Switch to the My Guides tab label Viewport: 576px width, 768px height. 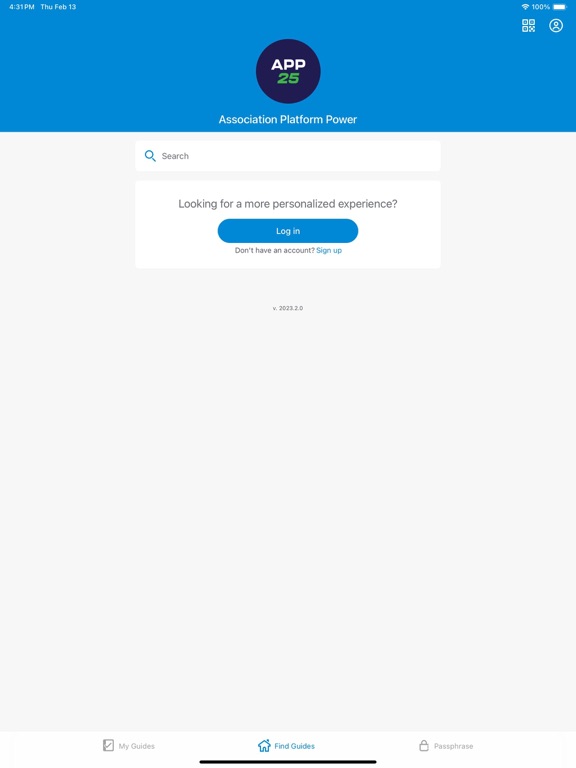coord(137,746)
